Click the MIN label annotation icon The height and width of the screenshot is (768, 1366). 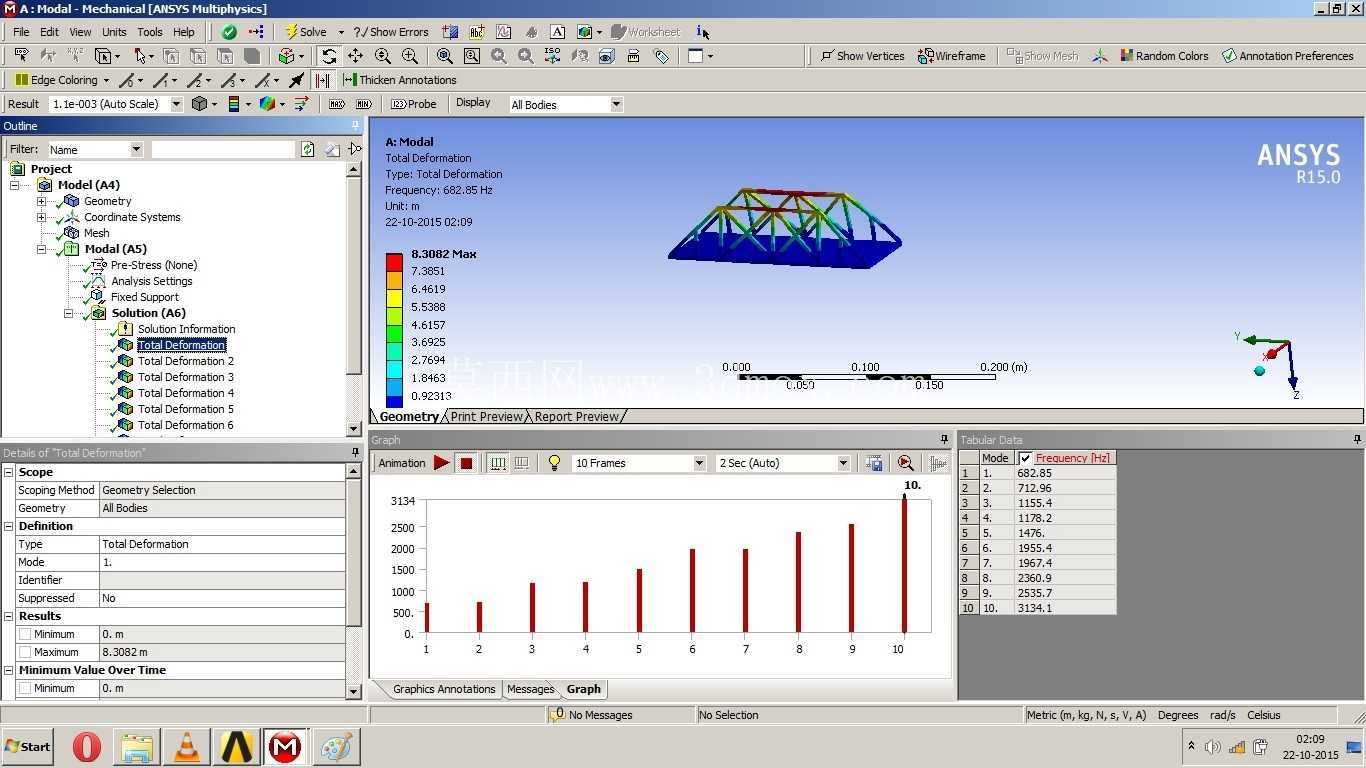pos(364,104)
